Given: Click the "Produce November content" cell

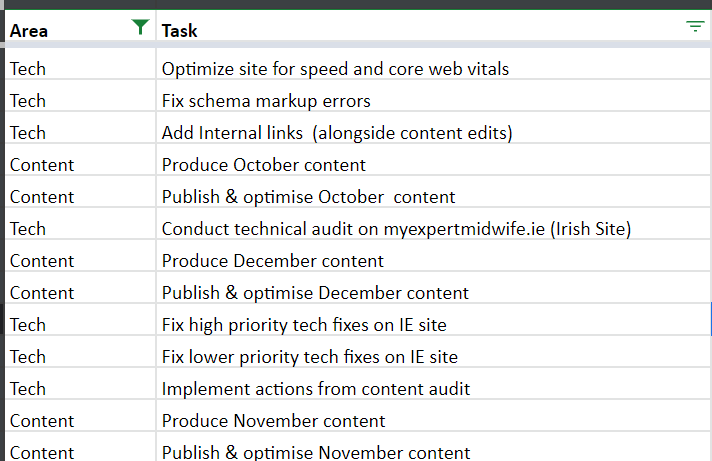Looking at the screenshot, I should click(x=274, y=421).
